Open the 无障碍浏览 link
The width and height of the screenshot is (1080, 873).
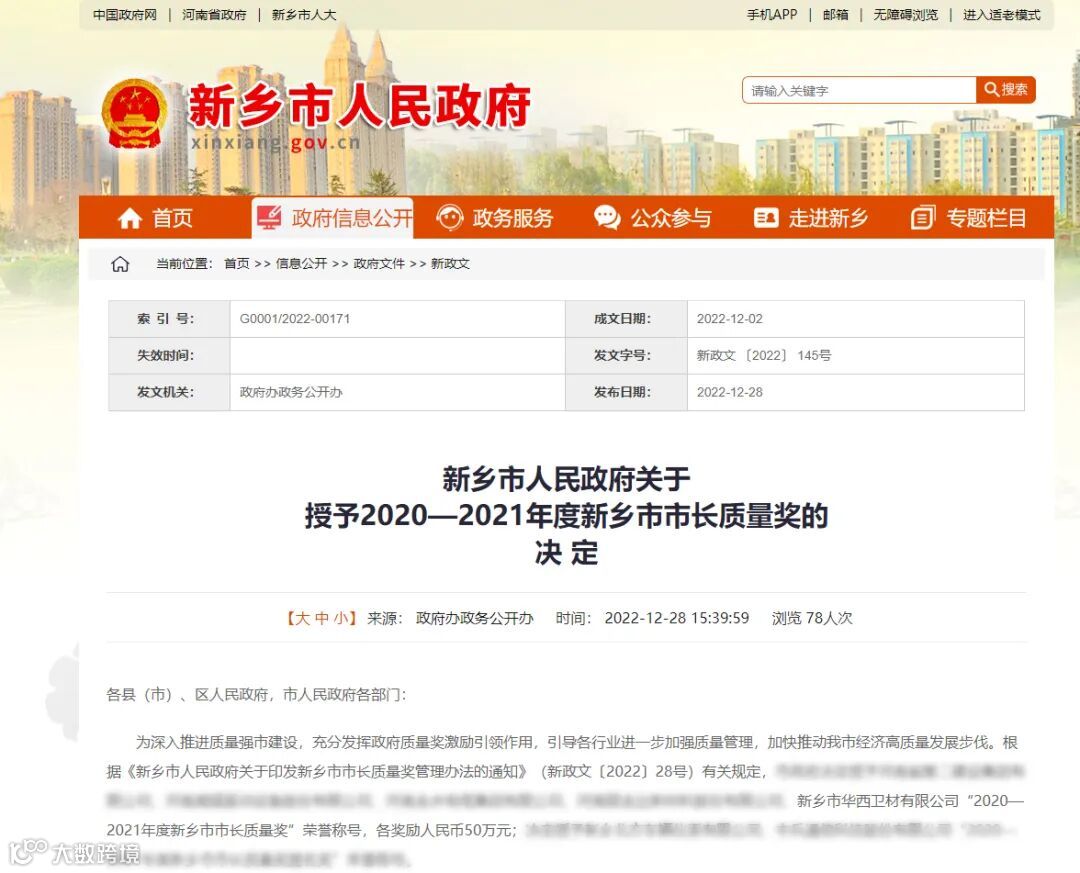(906, 14)
